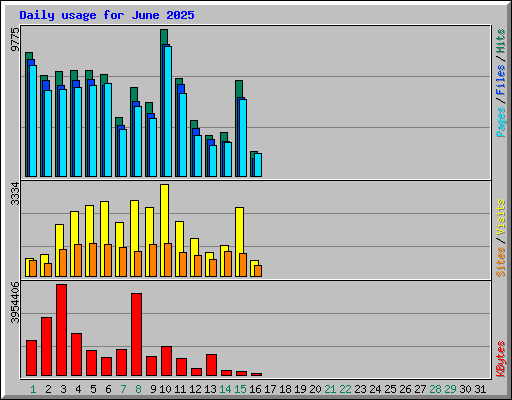Click day label 27 on the axis

420,389
